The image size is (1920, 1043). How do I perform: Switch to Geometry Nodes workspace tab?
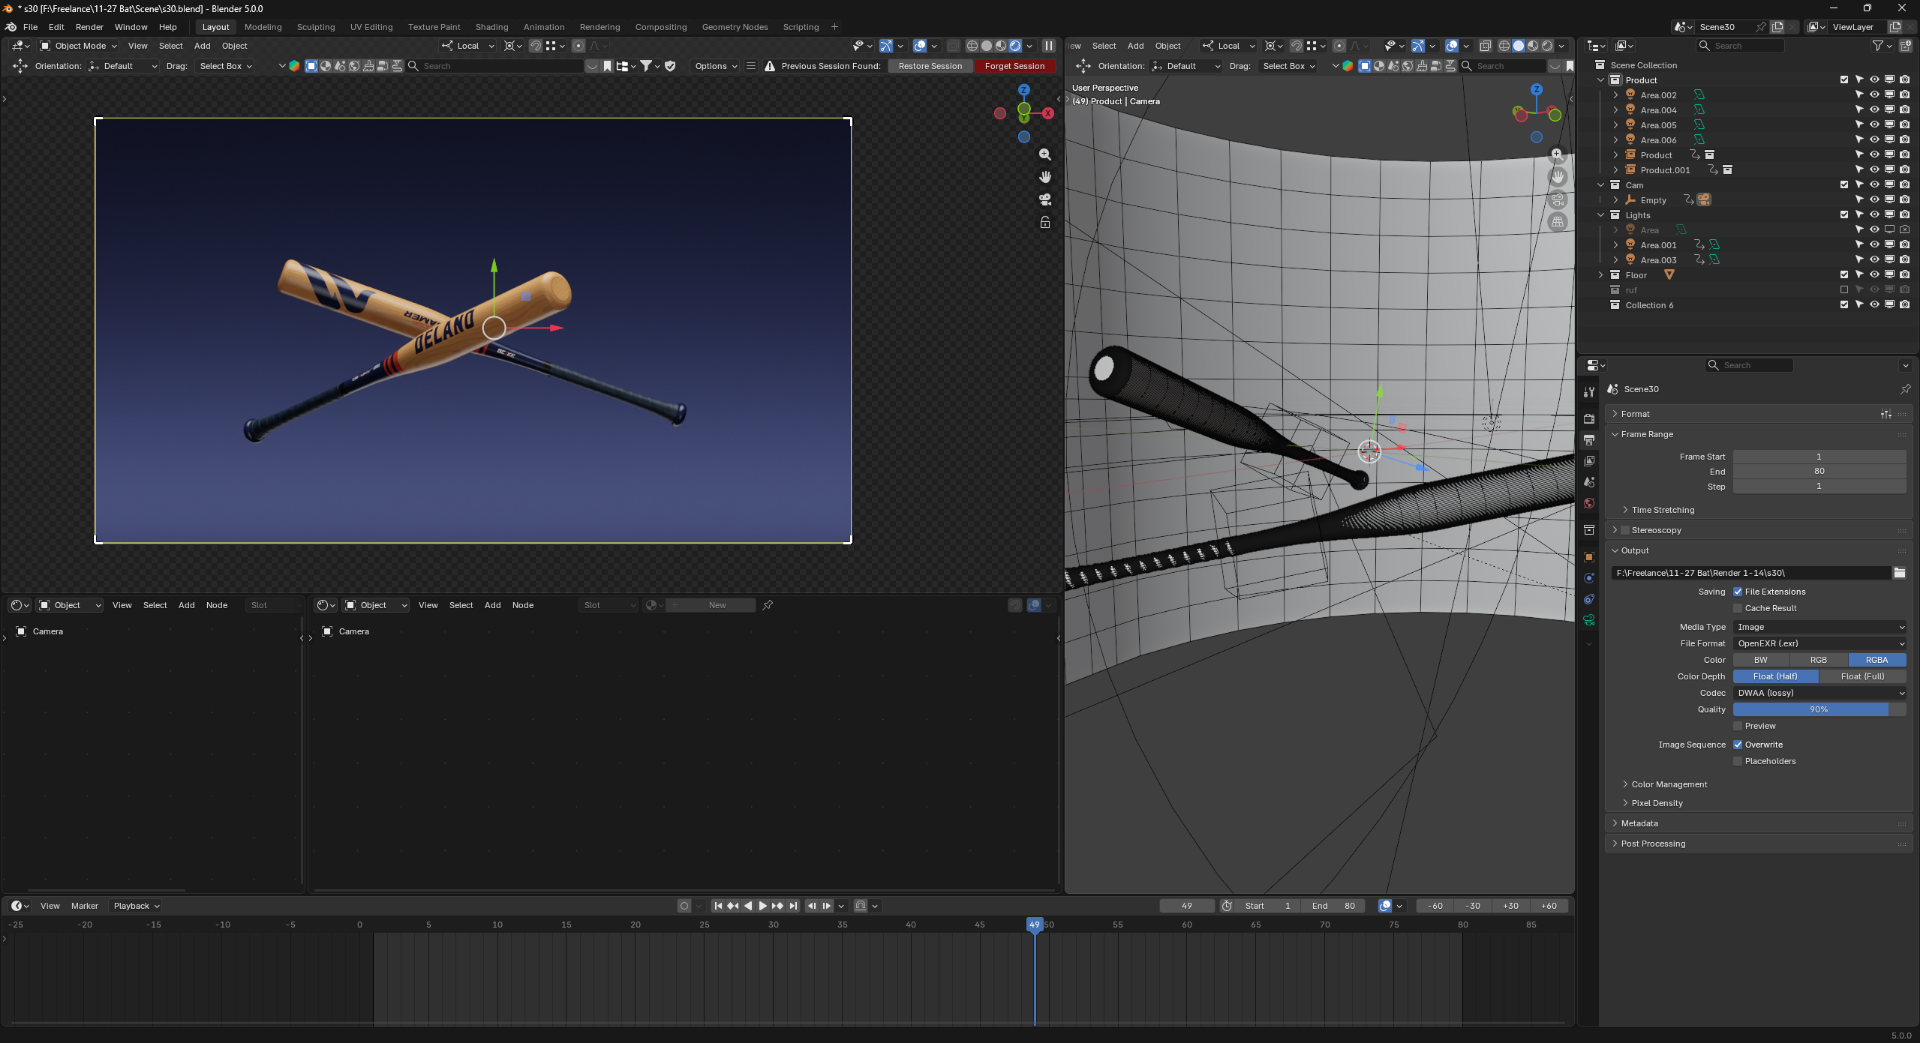[735, 27]
